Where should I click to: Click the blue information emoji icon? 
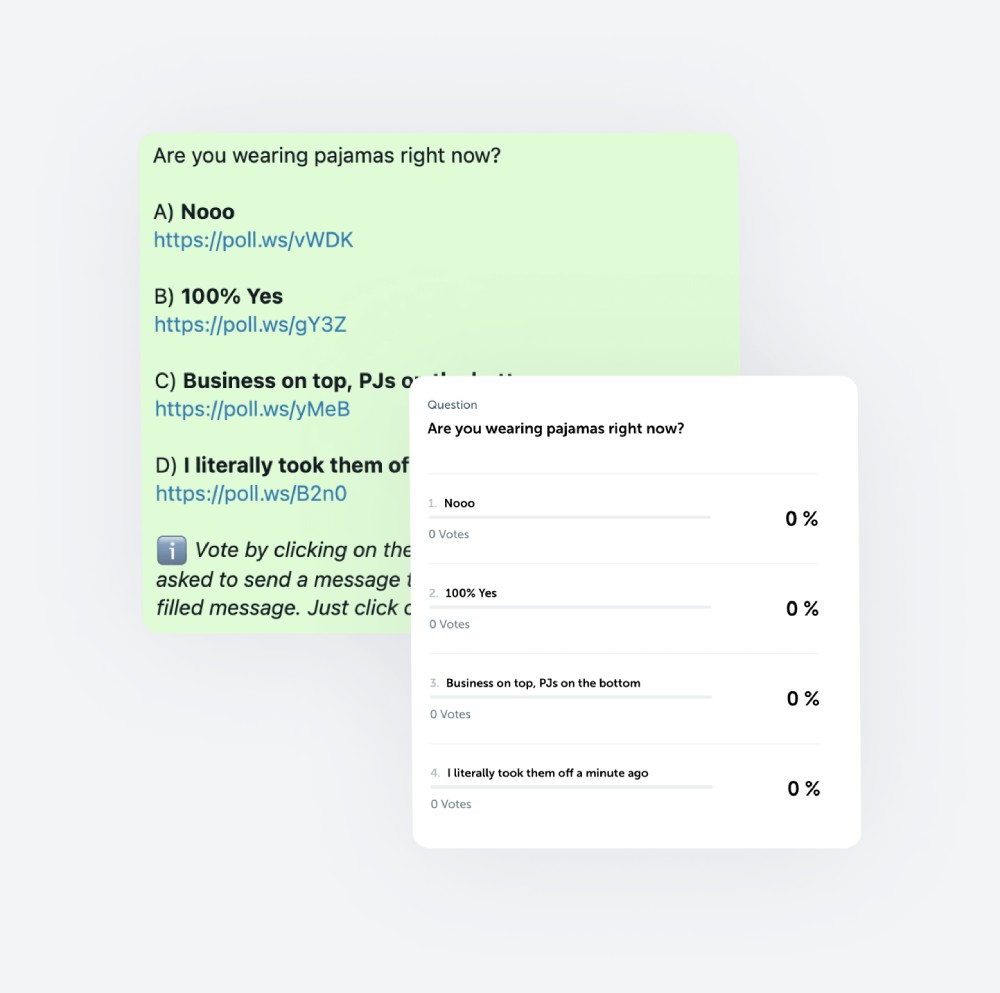click(x=172, y=550)
